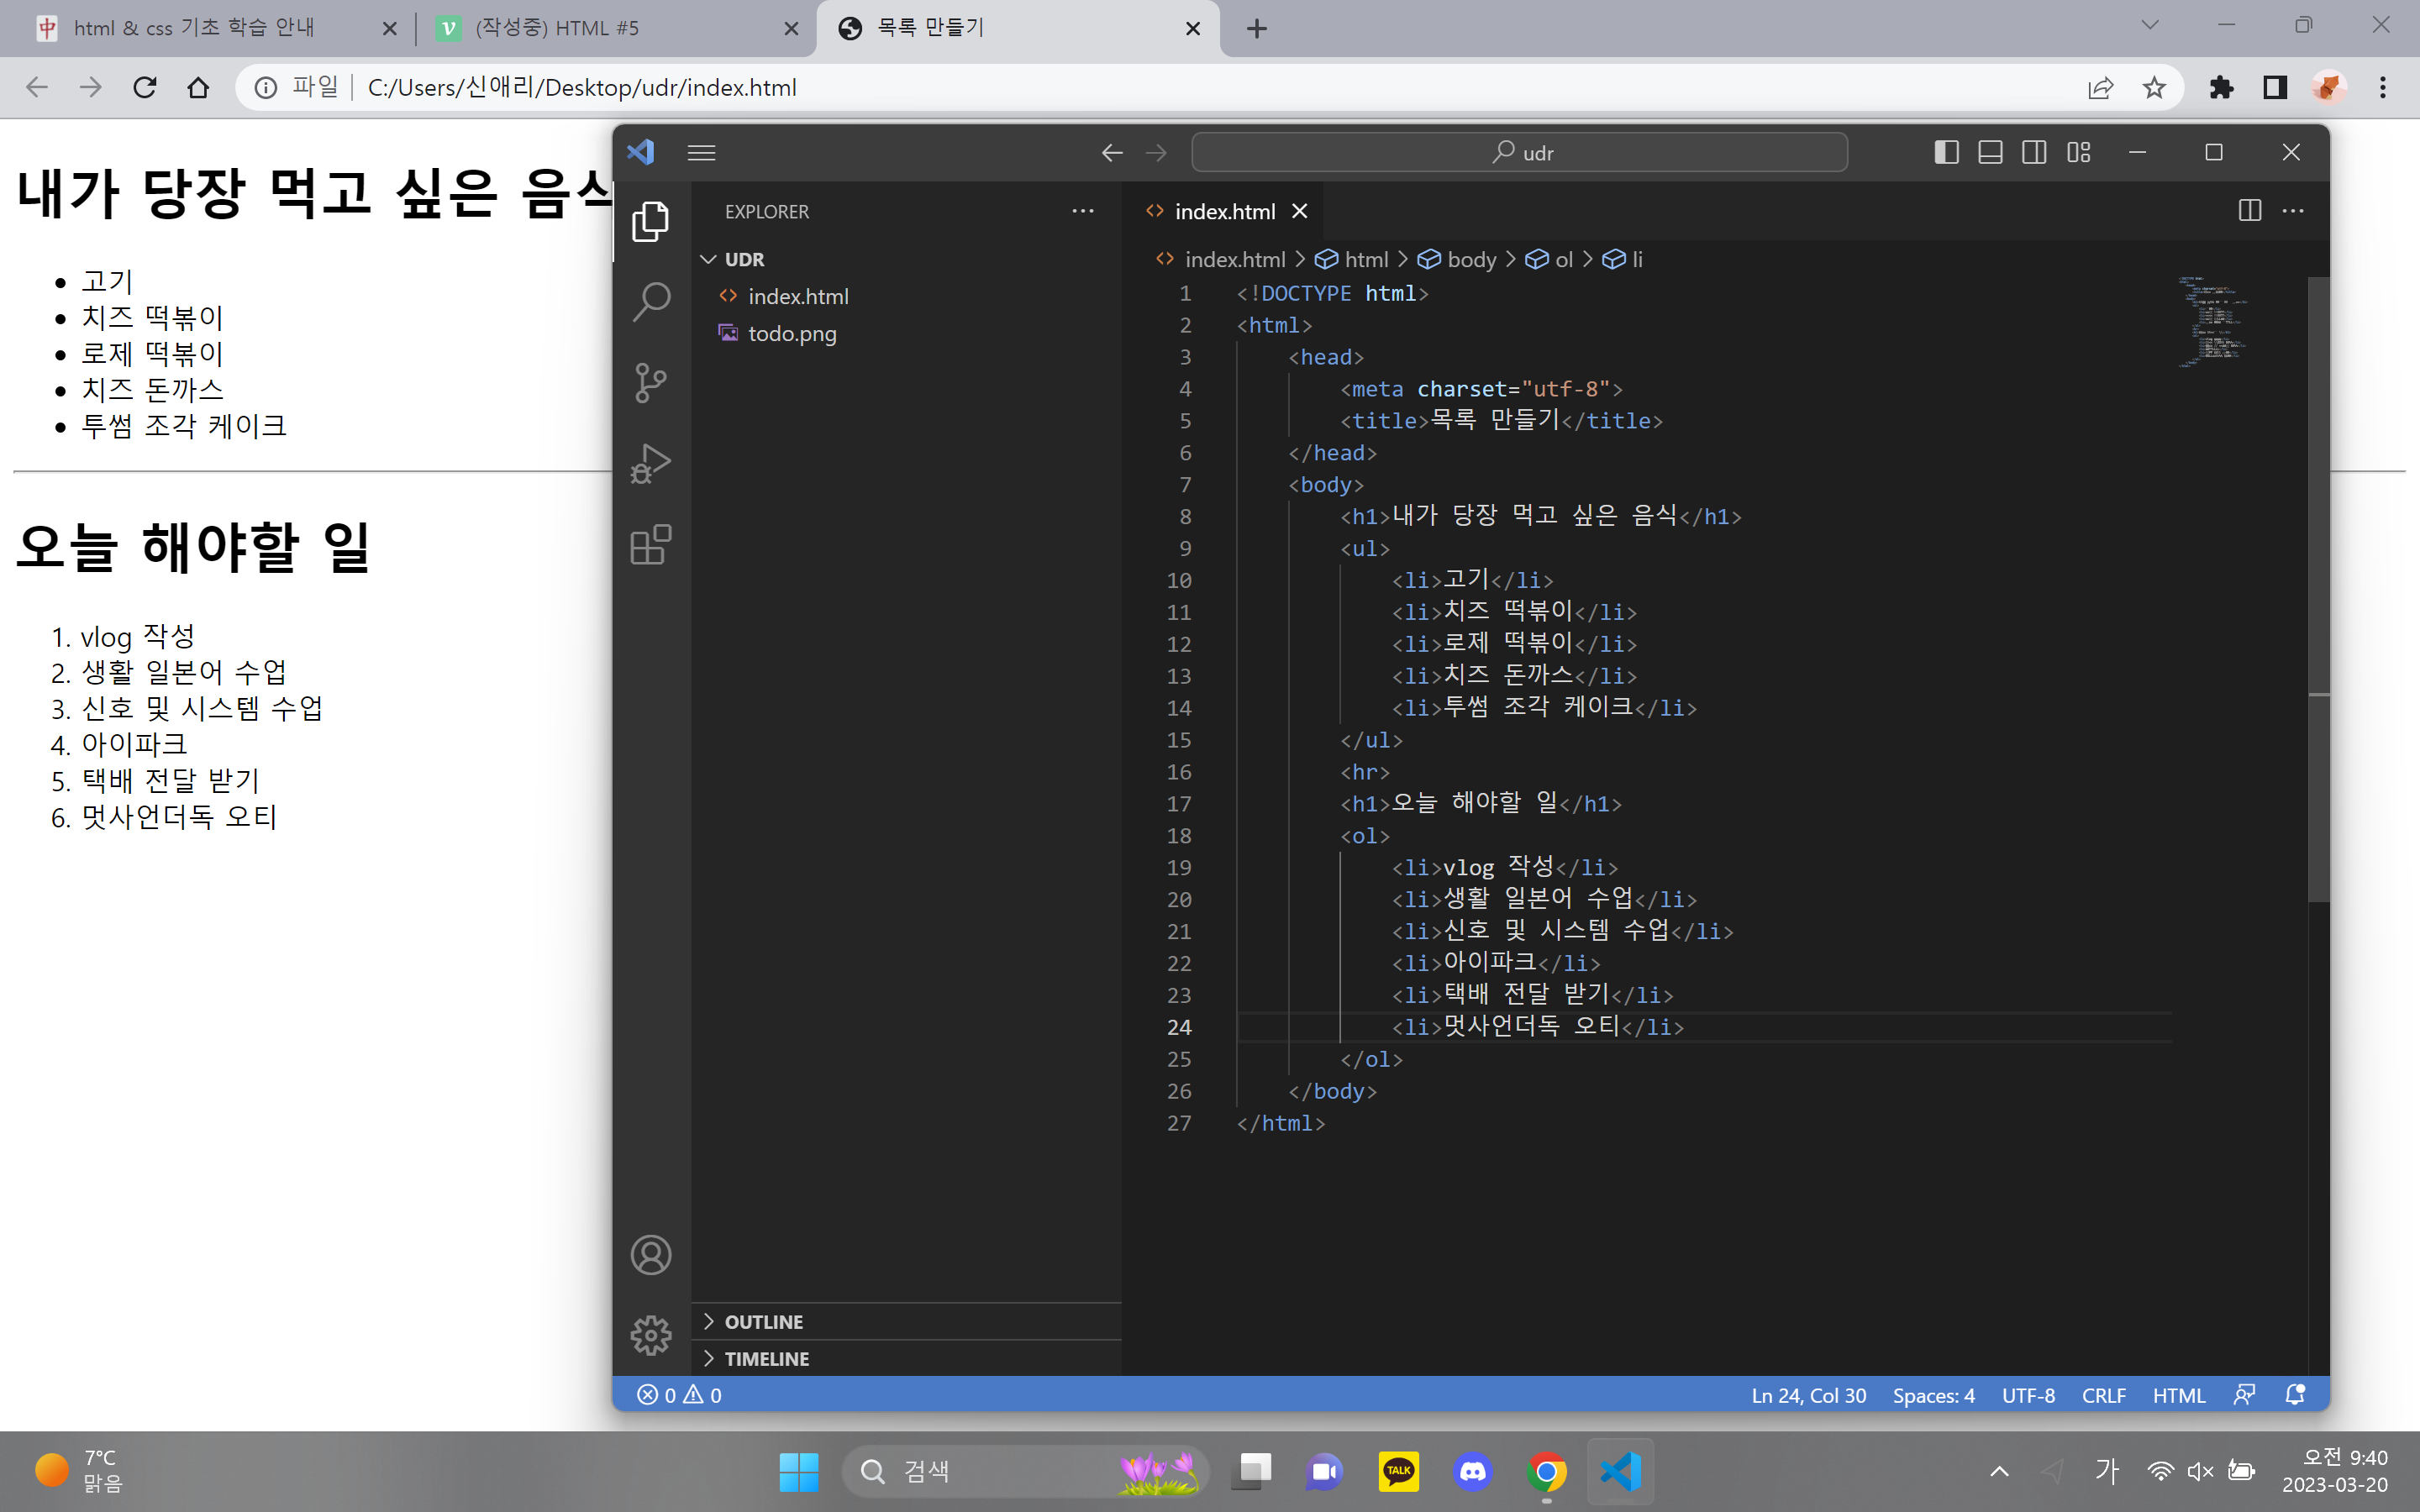
Task: Expand the OUTLINE section
Action: (x=763, y=1321)
